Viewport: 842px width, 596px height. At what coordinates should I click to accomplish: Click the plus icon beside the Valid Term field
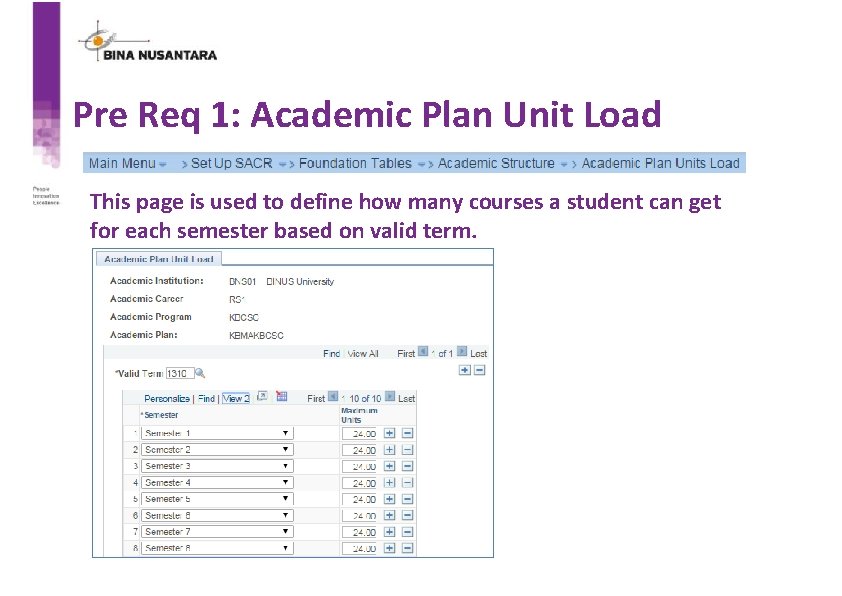click(x=464, y=369)
